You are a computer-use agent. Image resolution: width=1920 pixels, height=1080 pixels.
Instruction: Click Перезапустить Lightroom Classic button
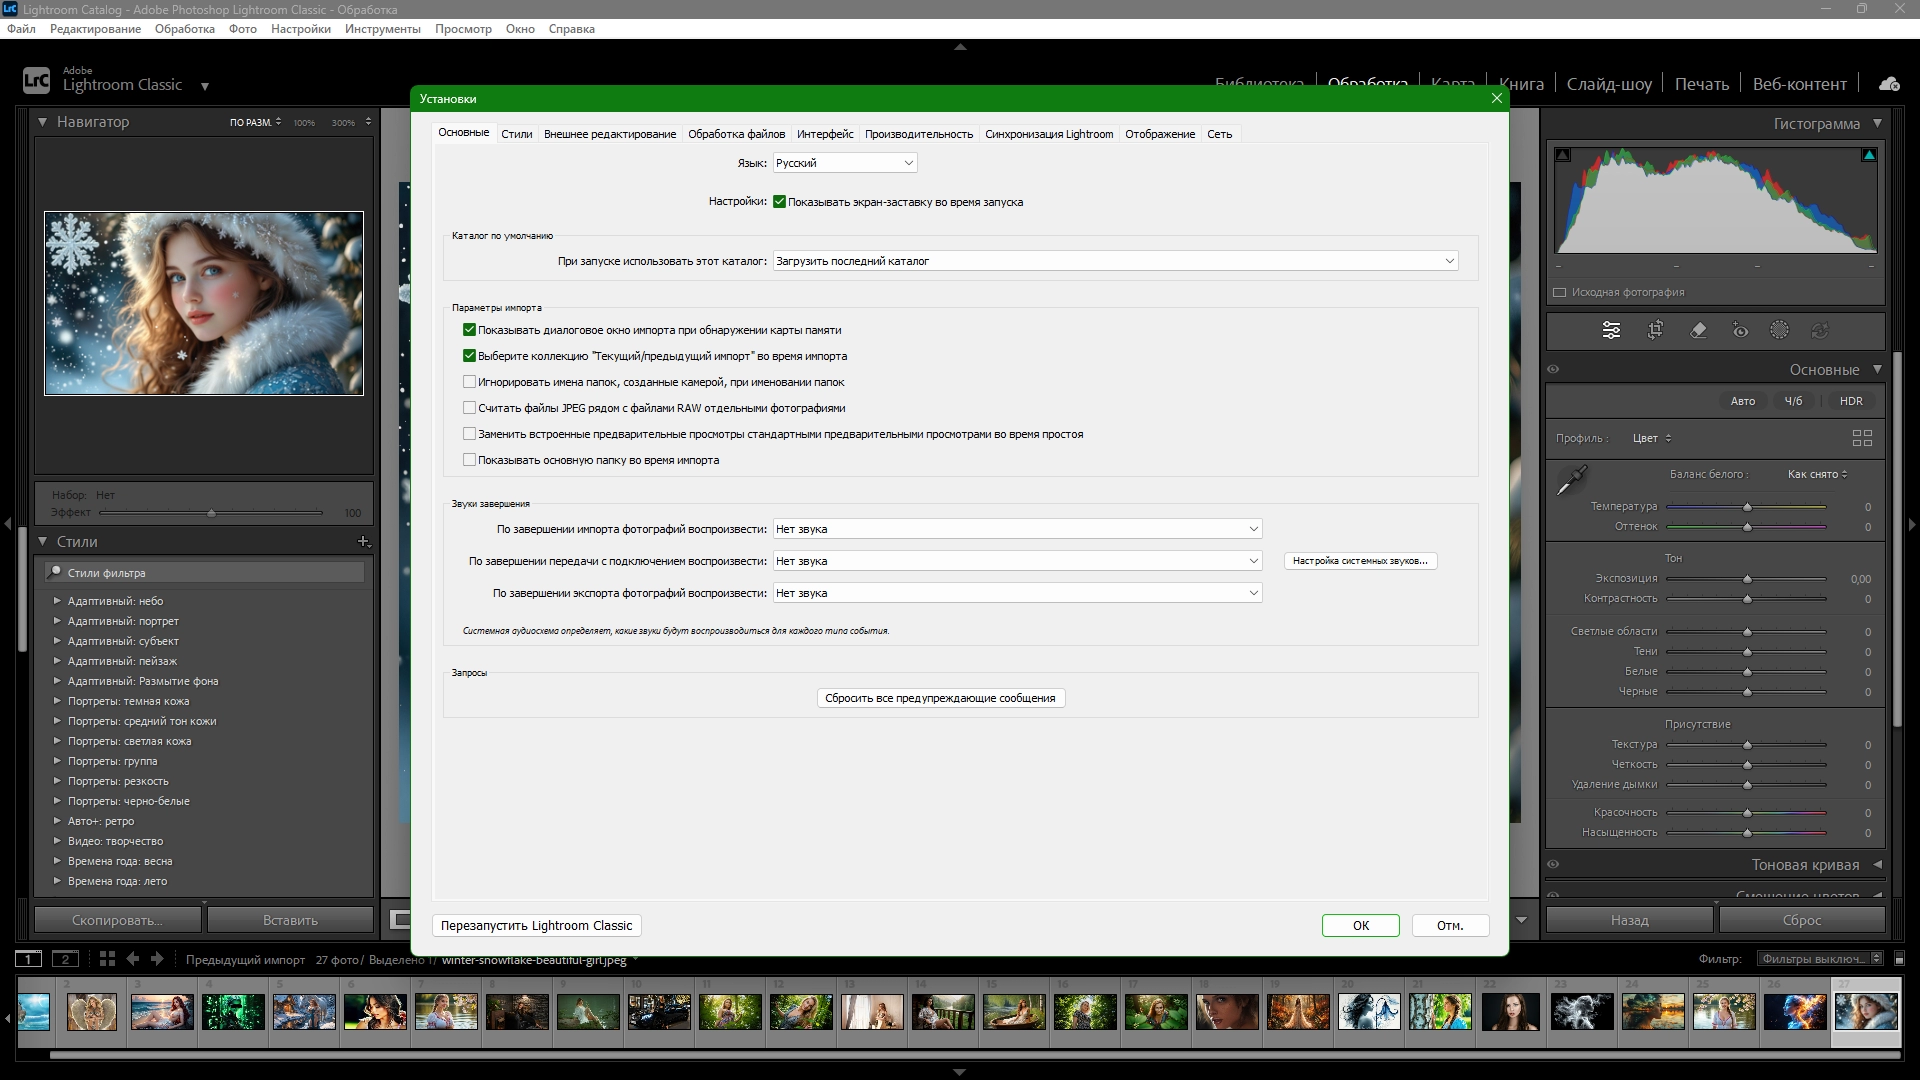[536, 926]
